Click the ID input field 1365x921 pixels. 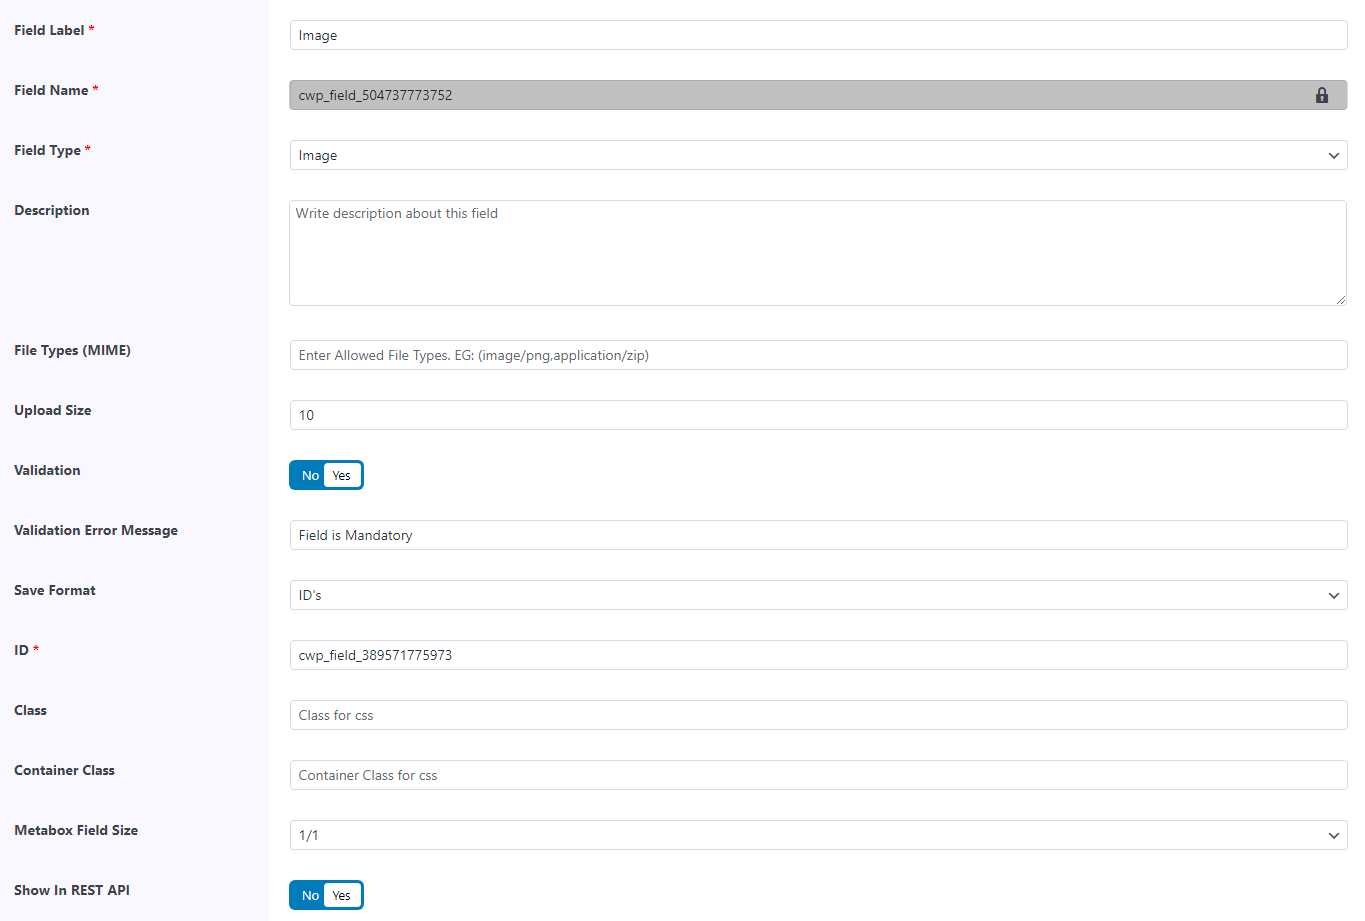click(818, 655)
